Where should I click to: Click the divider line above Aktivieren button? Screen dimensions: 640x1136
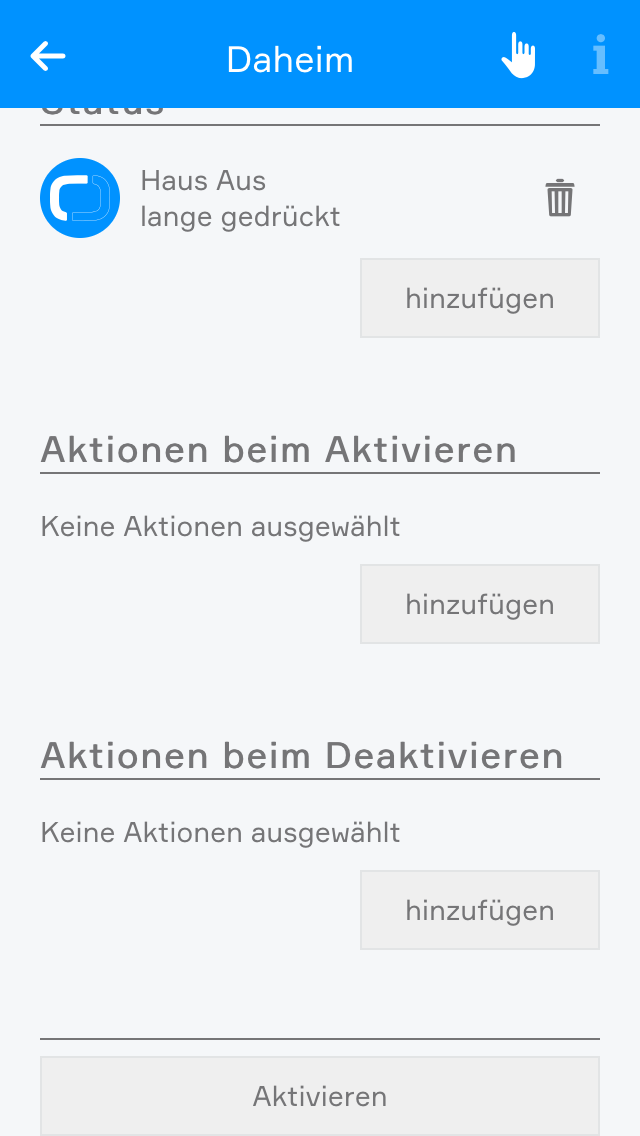[320, 1039]
